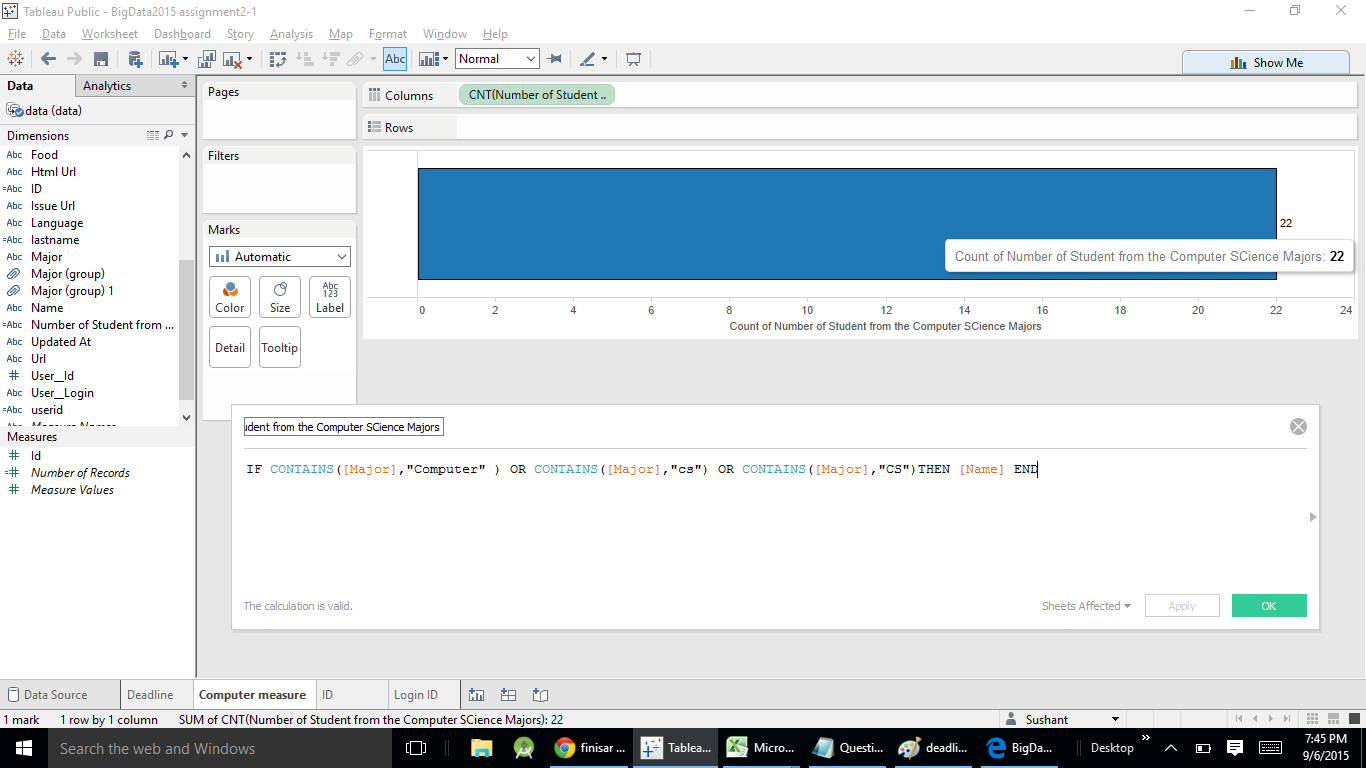Click the view data grid icon in Dimensions
The image size is (1366, 768).
tap(153, 135)
